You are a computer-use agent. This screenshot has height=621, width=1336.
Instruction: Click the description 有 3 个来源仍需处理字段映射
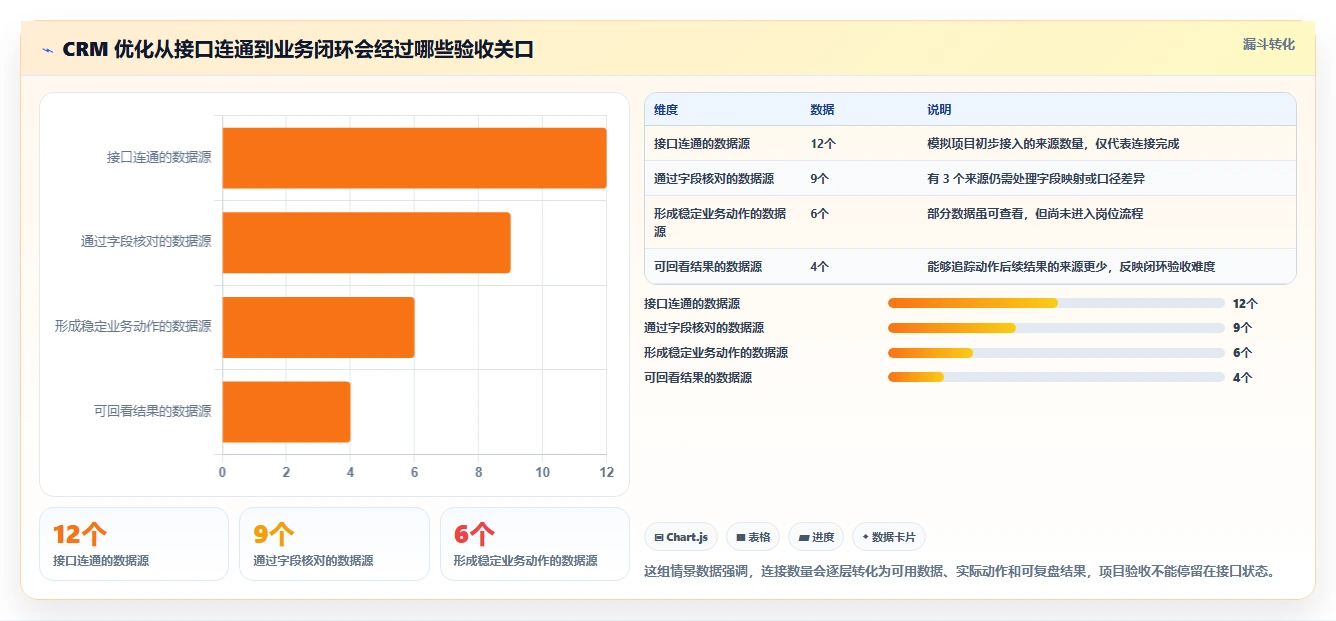coord(1036,179)
